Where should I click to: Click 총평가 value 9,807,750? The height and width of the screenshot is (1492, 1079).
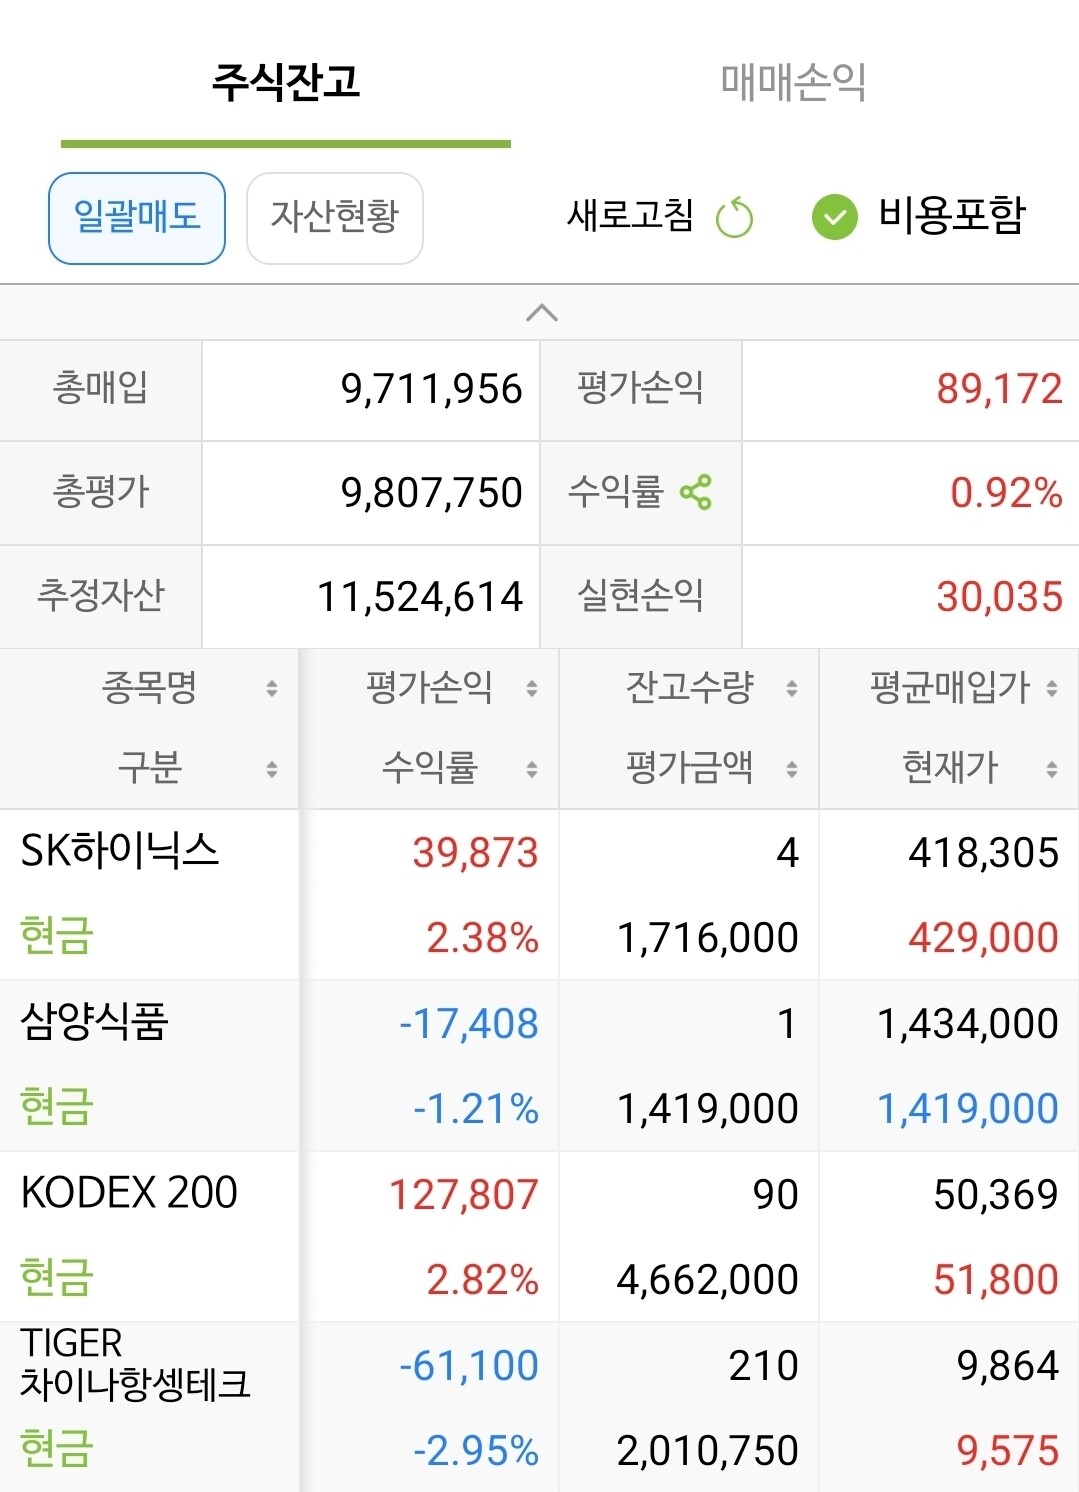click(x=431, y=493)
